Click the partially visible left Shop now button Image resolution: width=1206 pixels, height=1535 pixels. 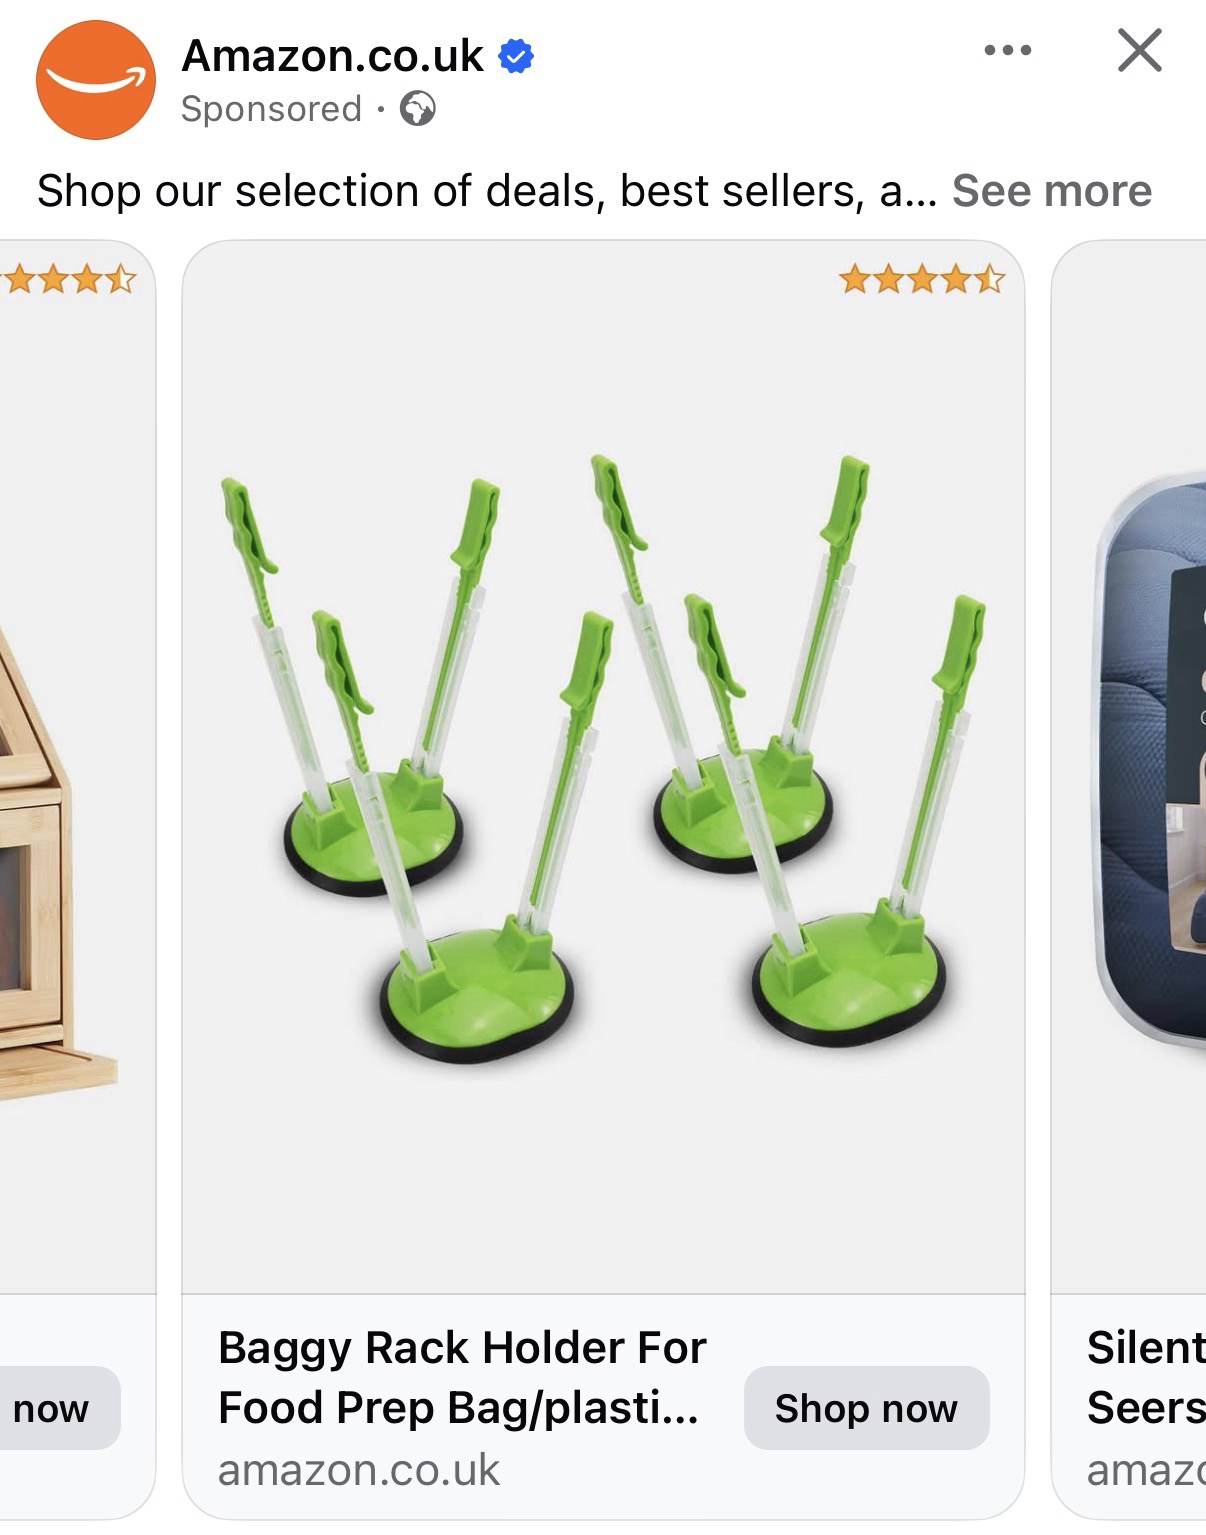60,1408
